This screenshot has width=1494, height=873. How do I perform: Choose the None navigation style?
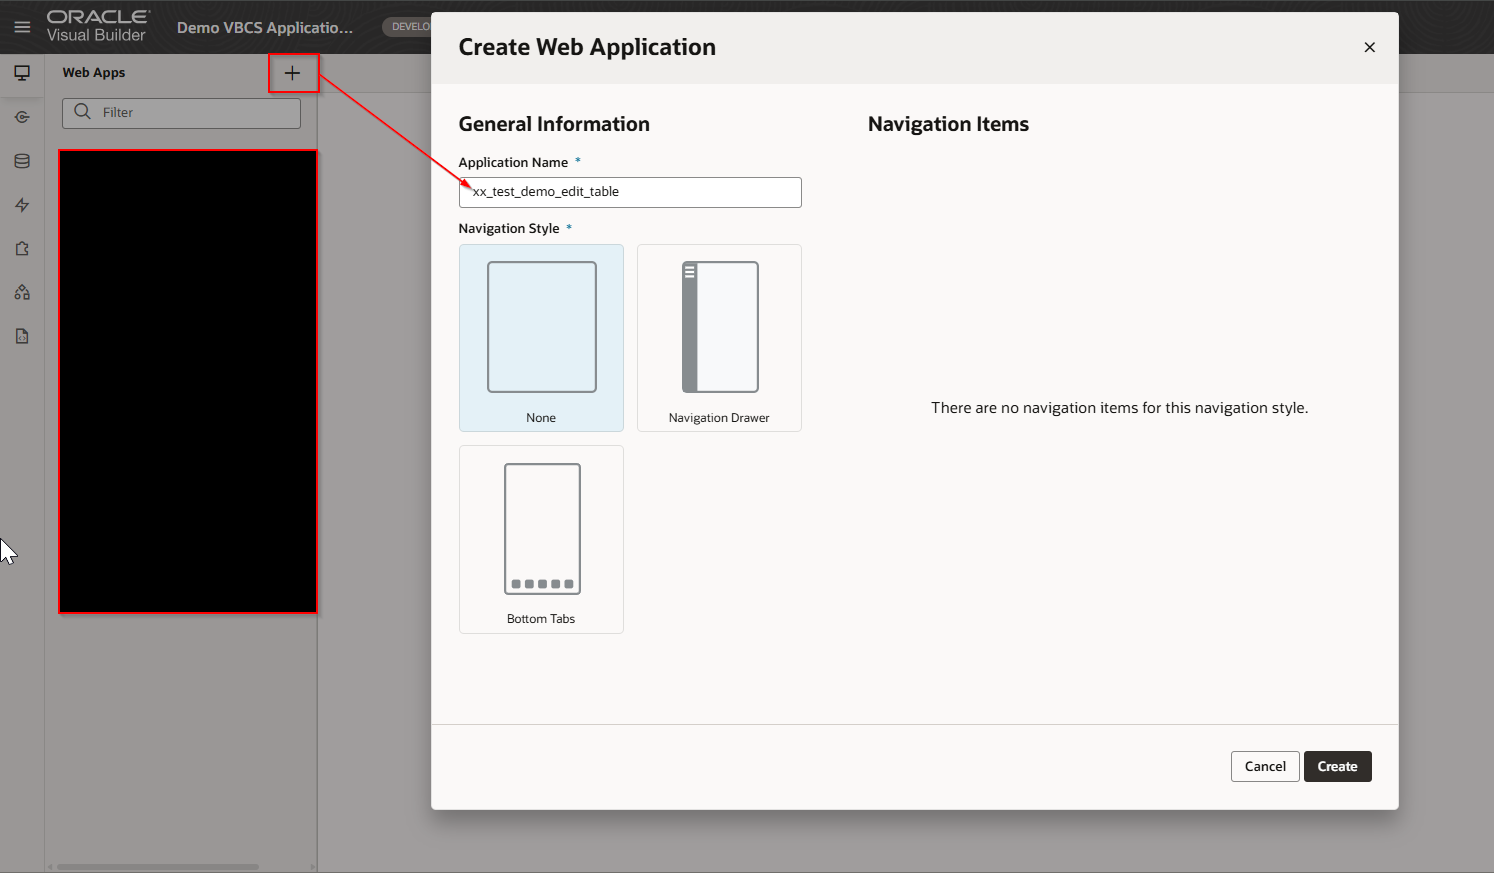541,338
